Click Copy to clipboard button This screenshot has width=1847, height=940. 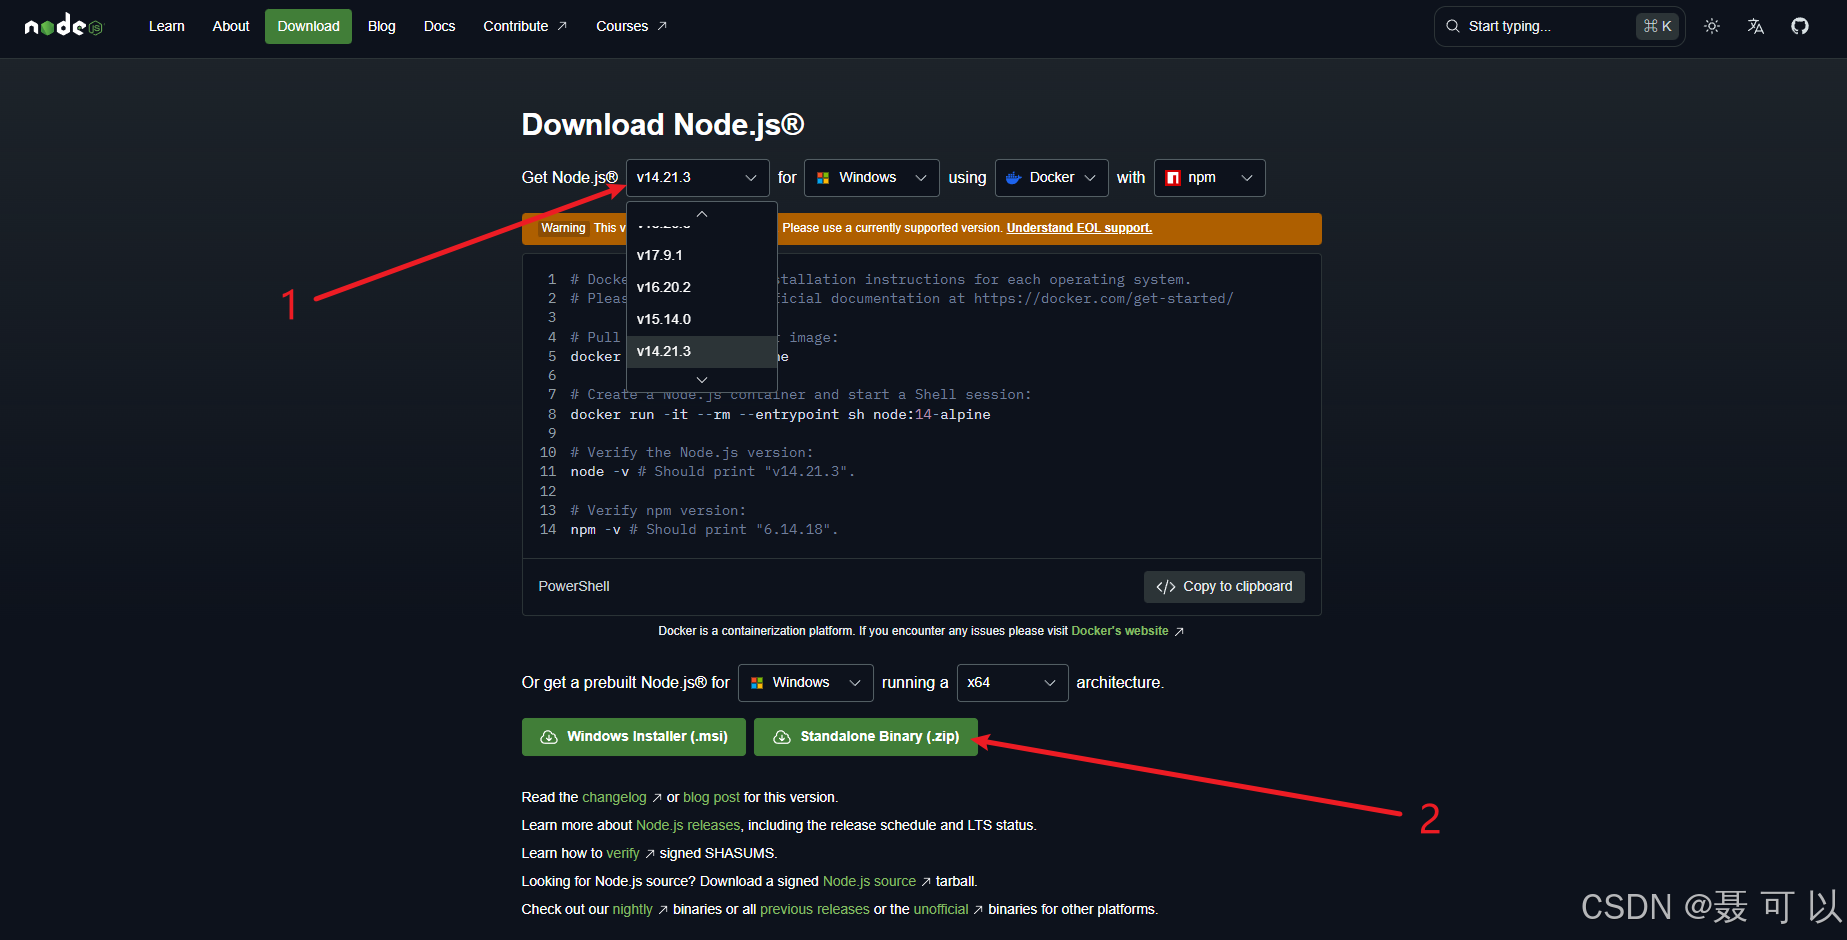click(1224, 587)
